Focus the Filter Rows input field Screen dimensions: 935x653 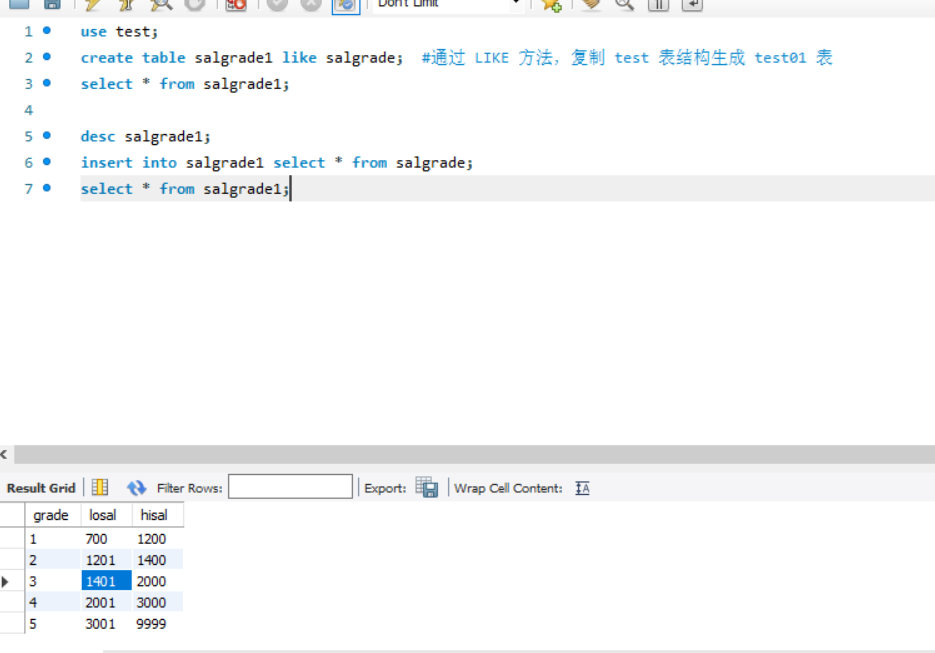coord(290,487)
